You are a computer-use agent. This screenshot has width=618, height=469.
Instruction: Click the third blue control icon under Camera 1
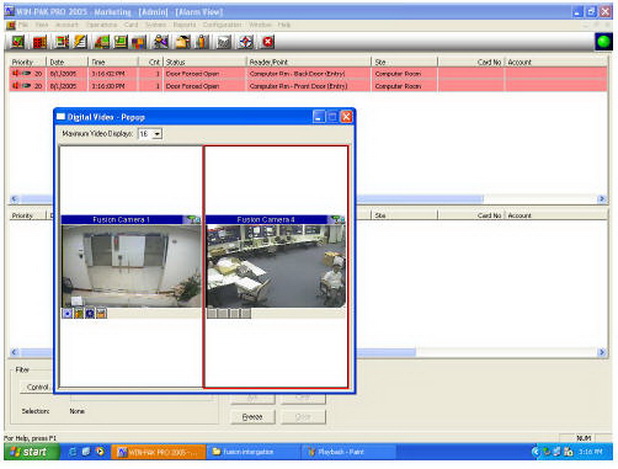[x=90, y=313]
